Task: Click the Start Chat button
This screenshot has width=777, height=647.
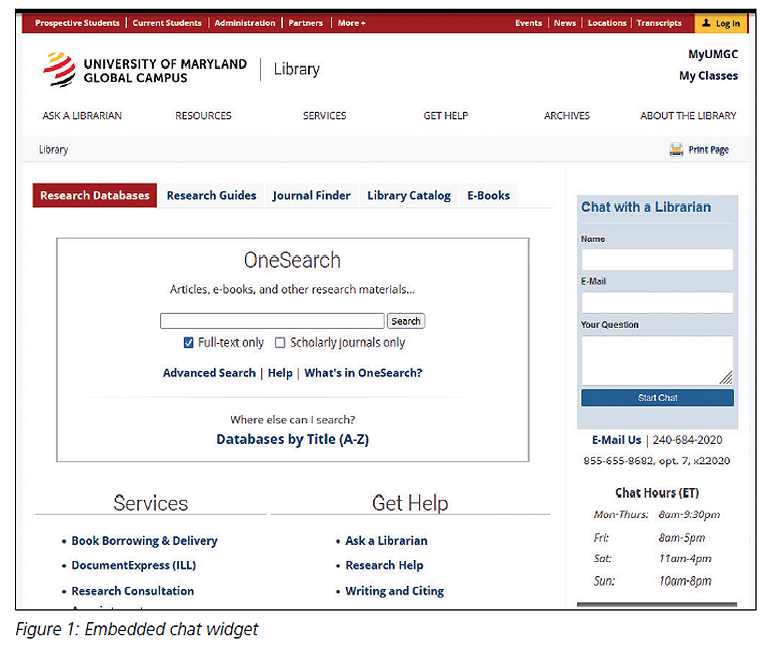Action: click(x=657, y=397)
